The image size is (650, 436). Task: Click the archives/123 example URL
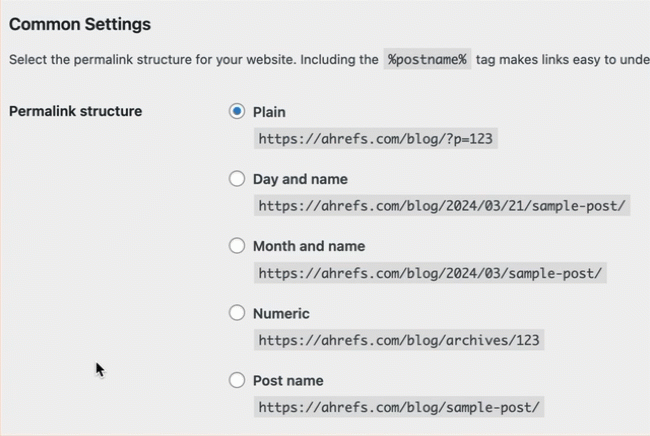tap(399, 340)
